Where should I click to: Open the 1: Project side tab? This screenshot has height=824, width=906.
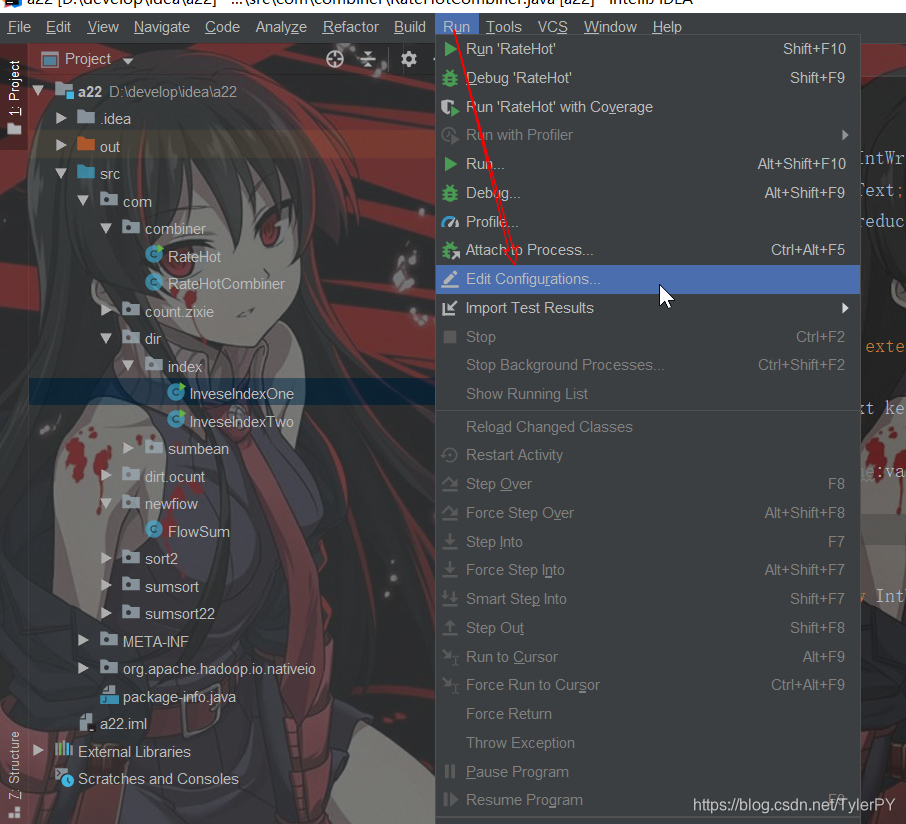[14, 98]
